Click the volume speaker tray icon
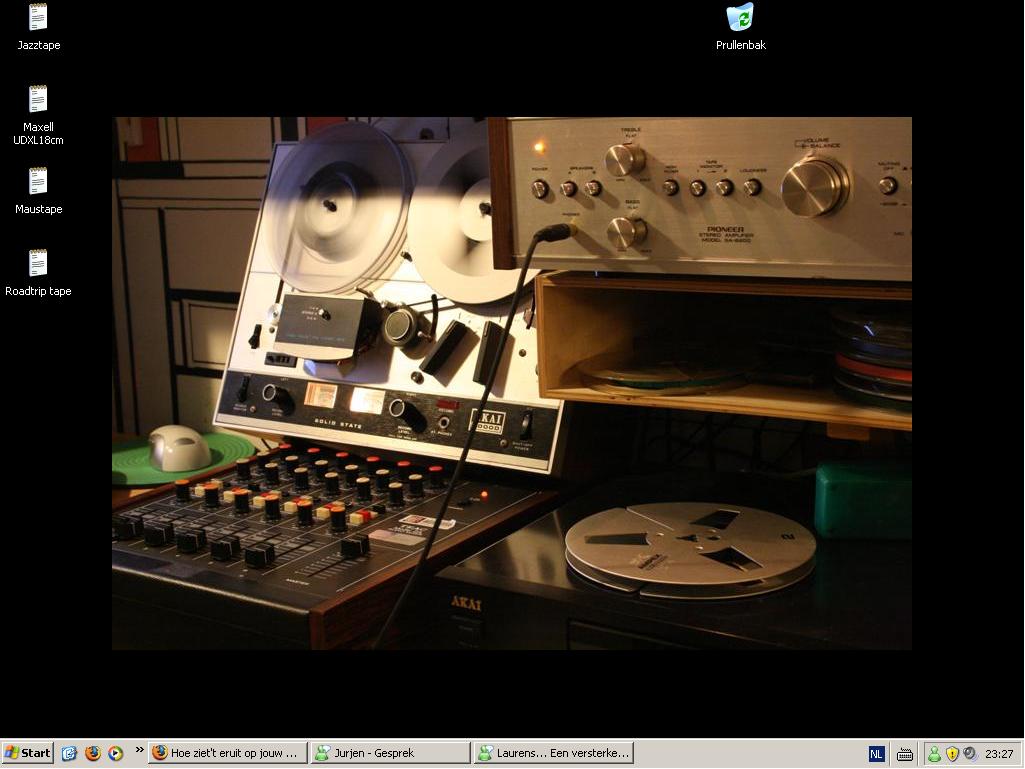 coord(969,754)
